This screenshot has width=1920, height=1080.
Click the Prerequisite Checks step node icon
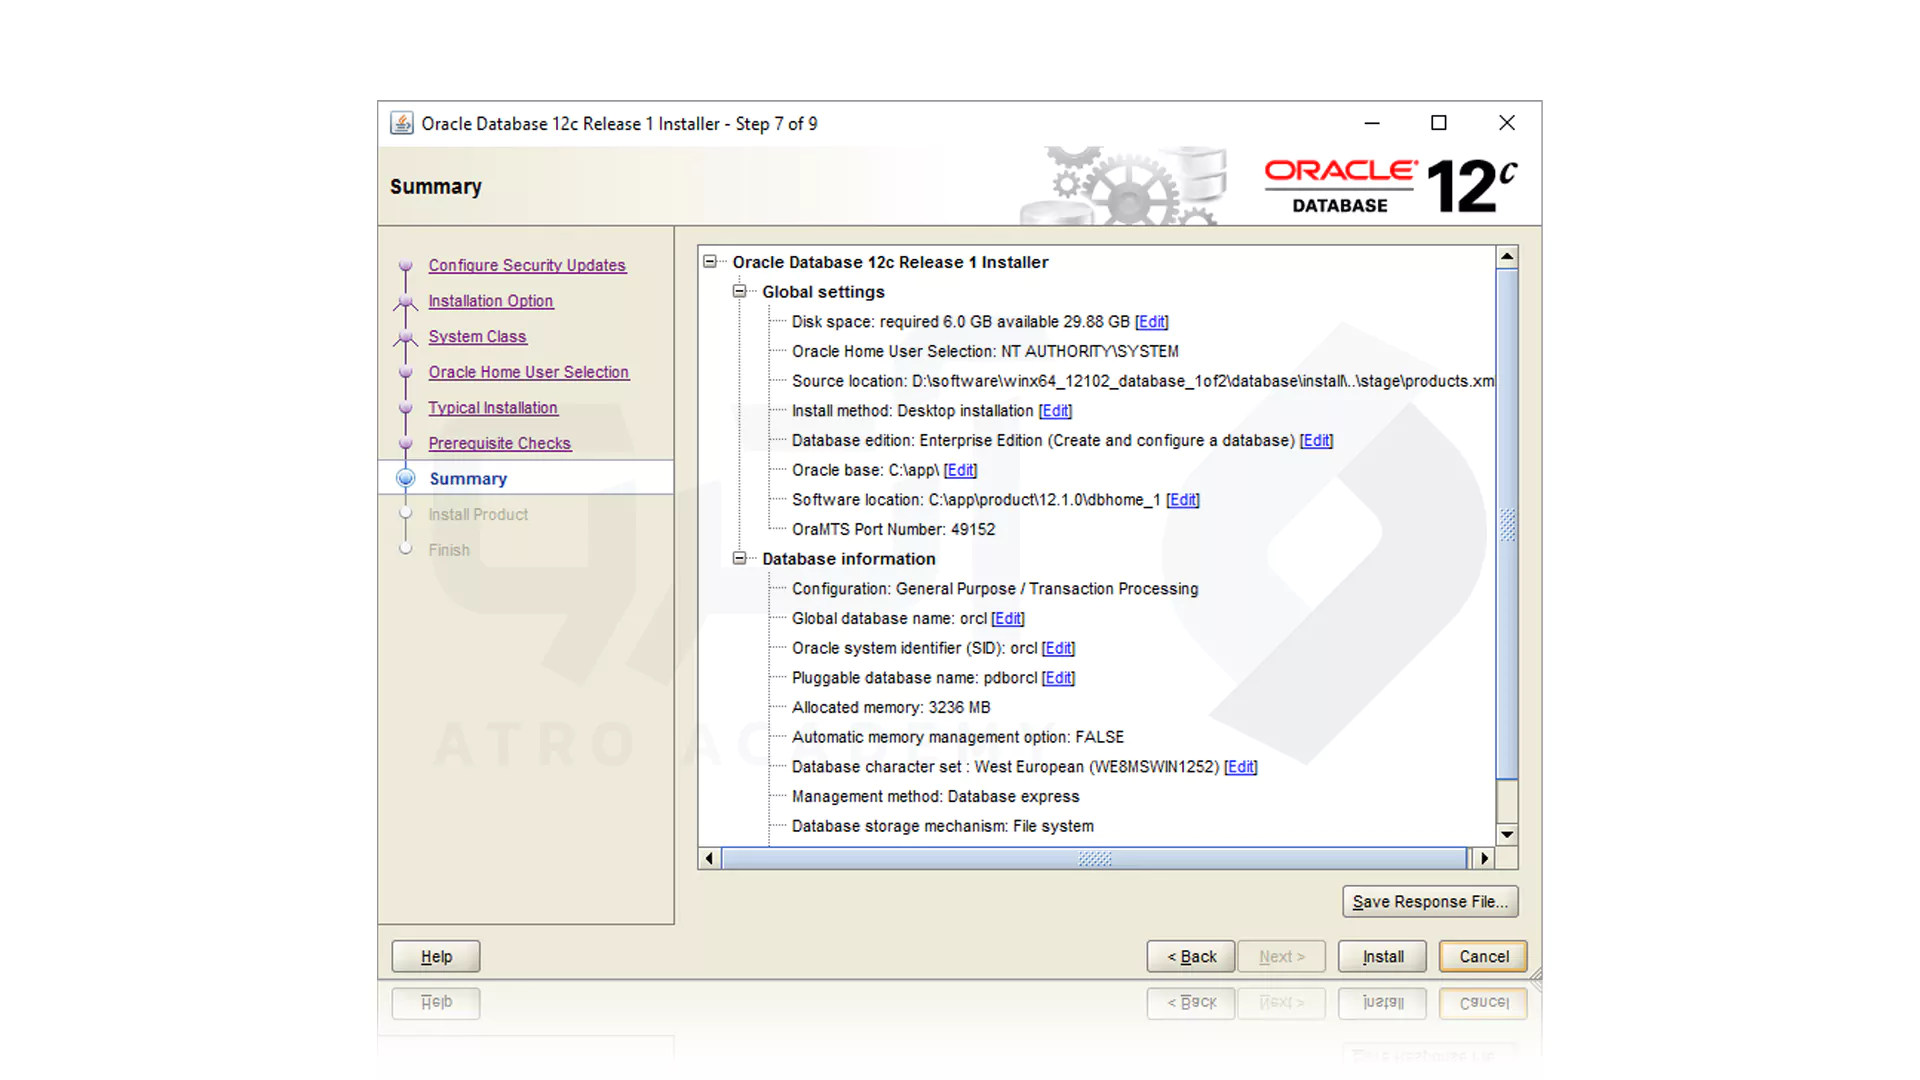click(x=405, y=443)
